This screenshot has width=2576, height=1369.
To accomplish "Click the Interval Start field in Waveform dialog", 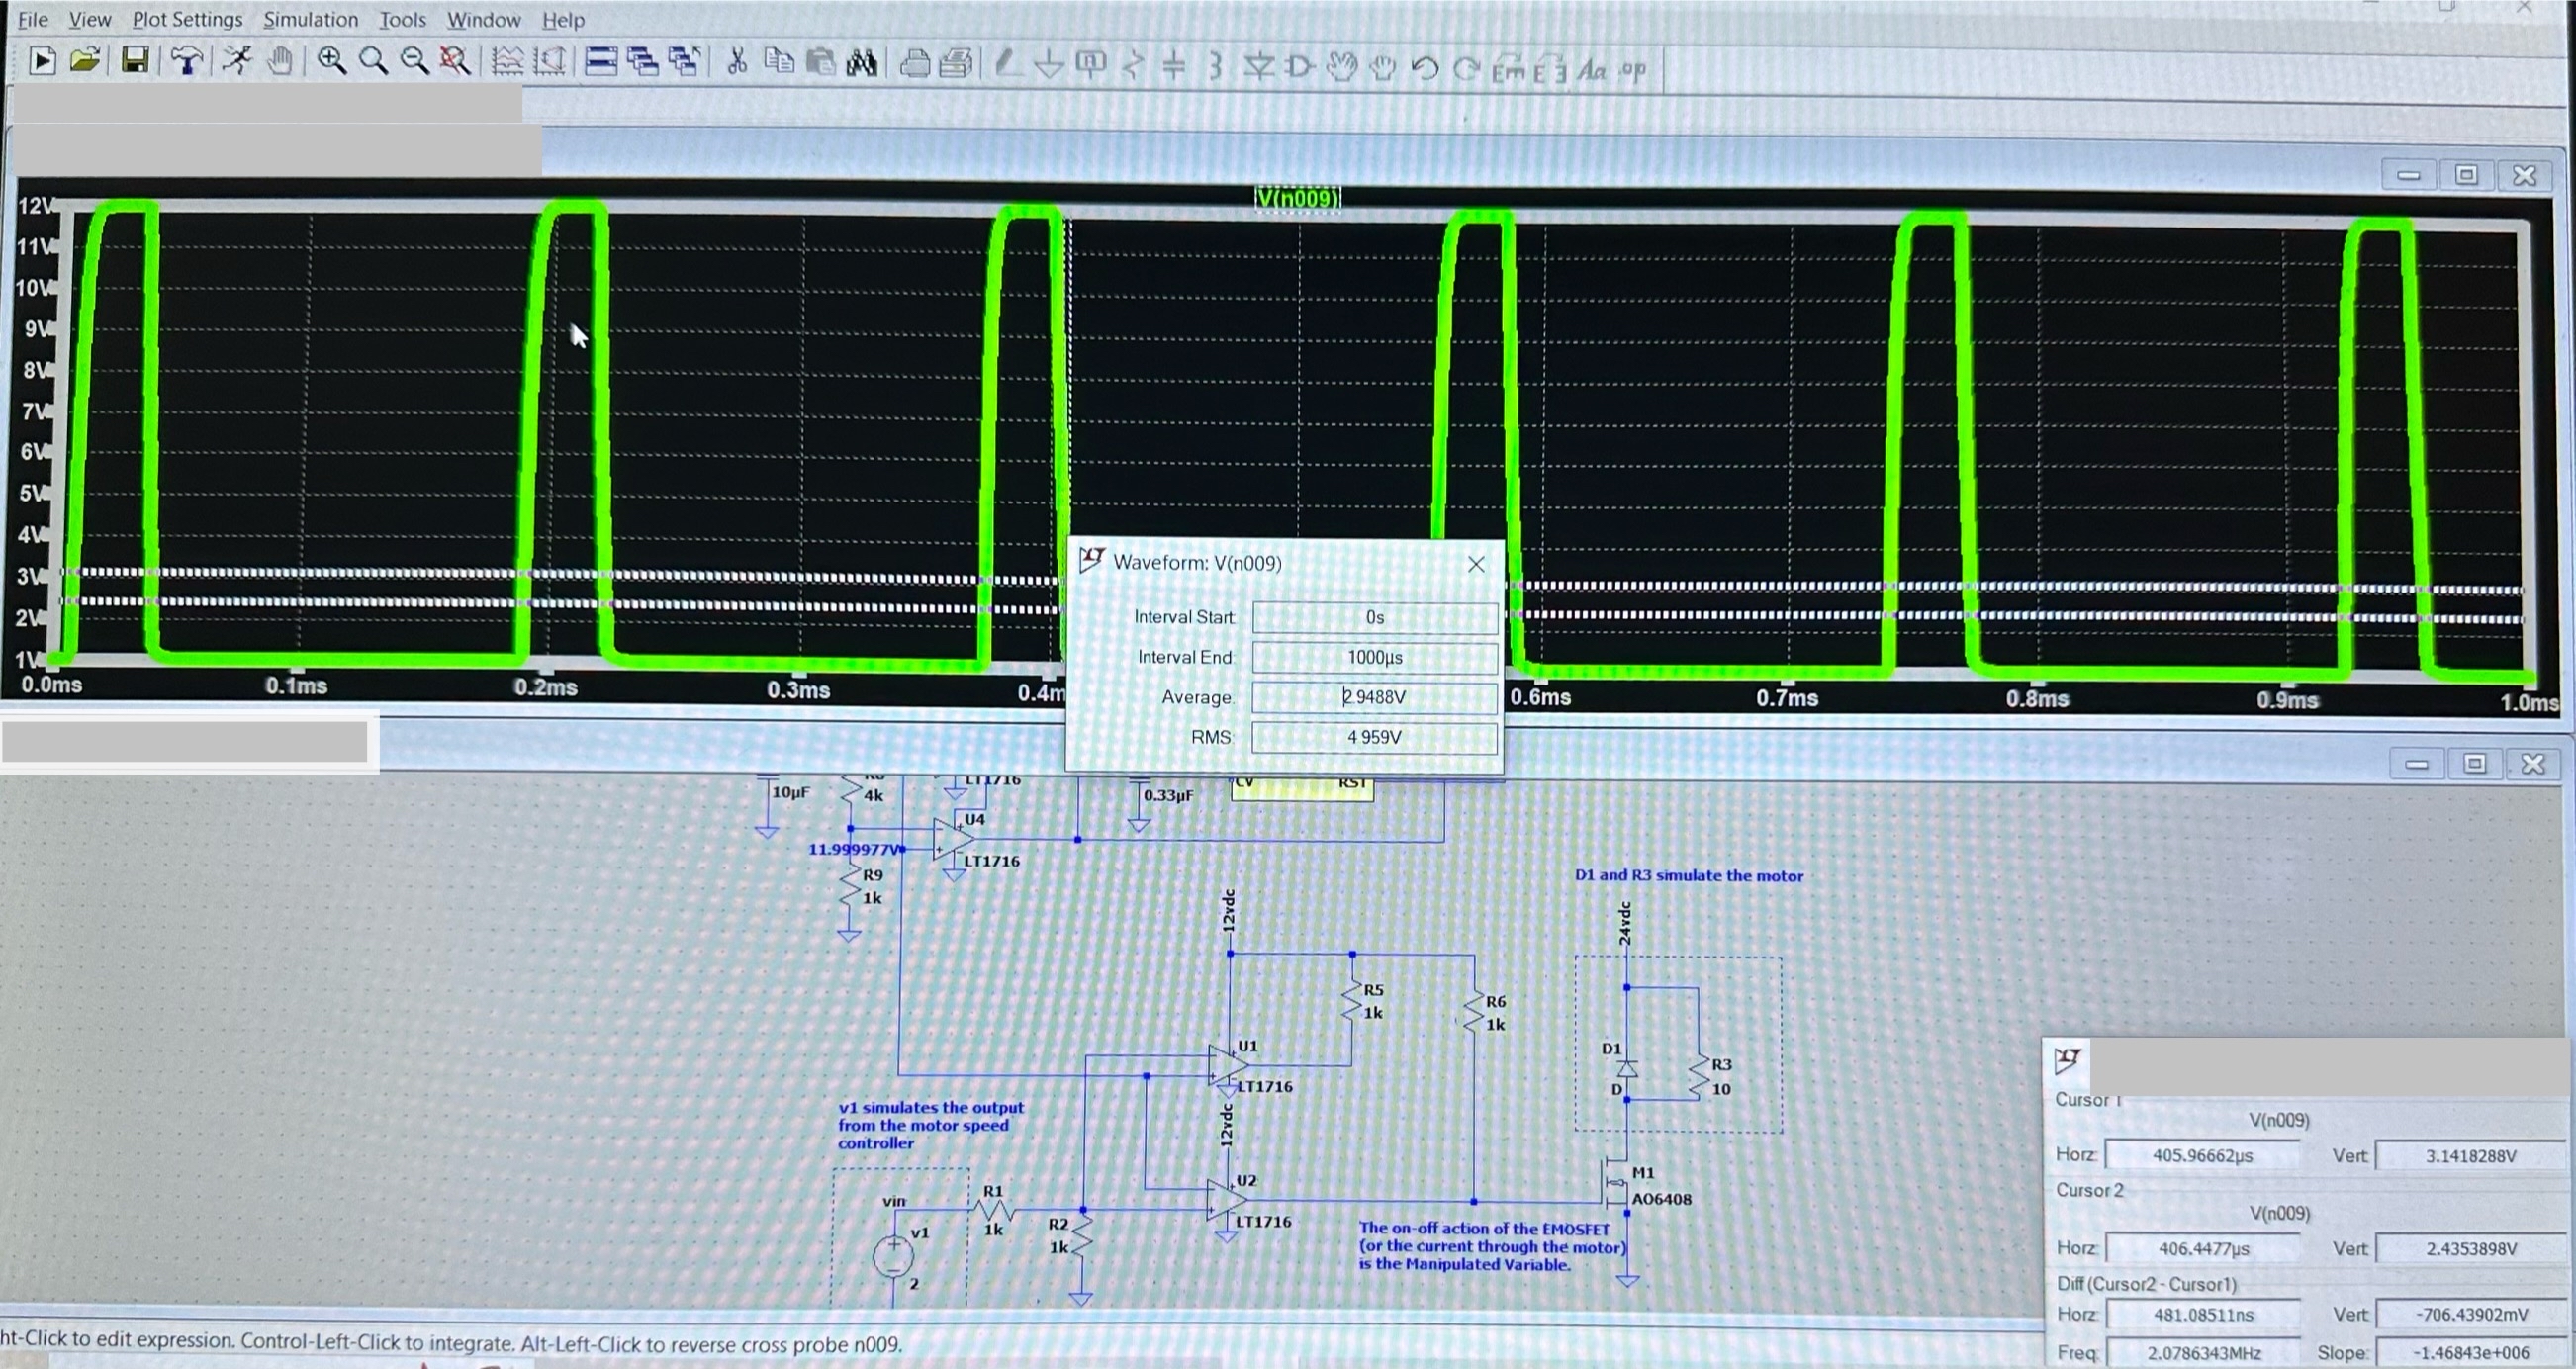I will point(1375,617).
